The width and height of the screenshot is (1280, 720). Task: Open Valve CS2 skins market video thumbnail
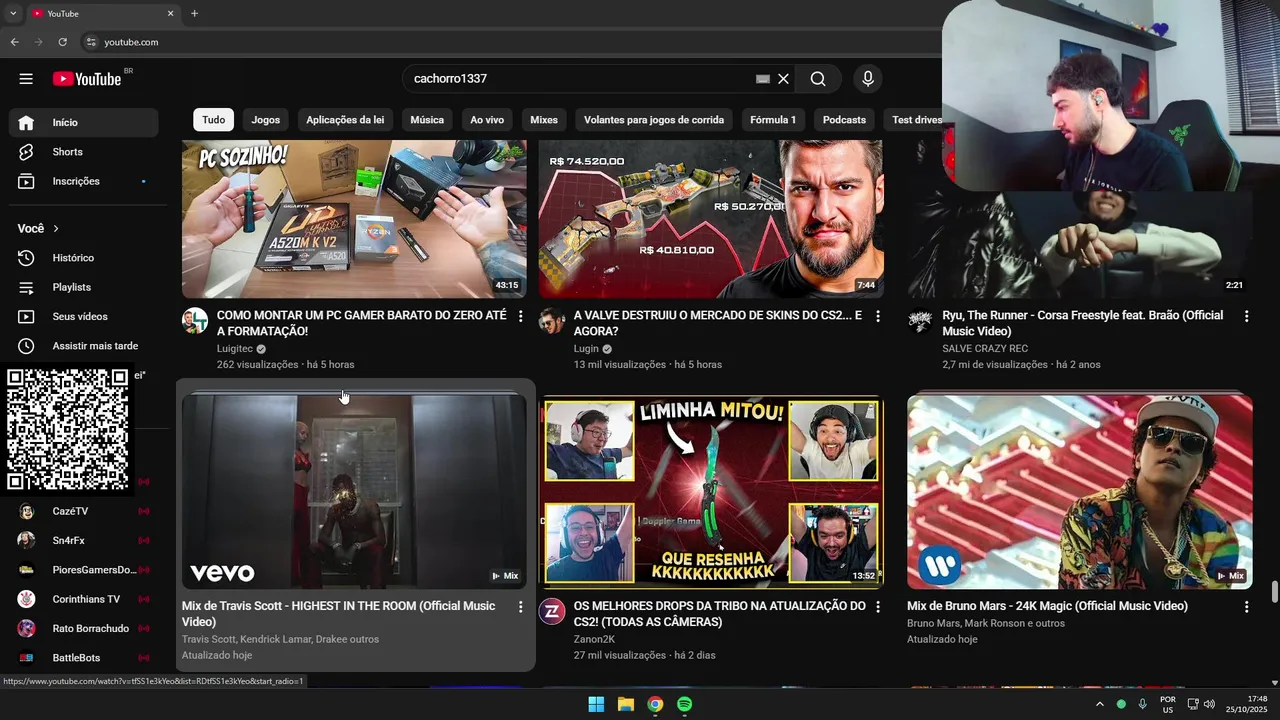coord(711,219)
